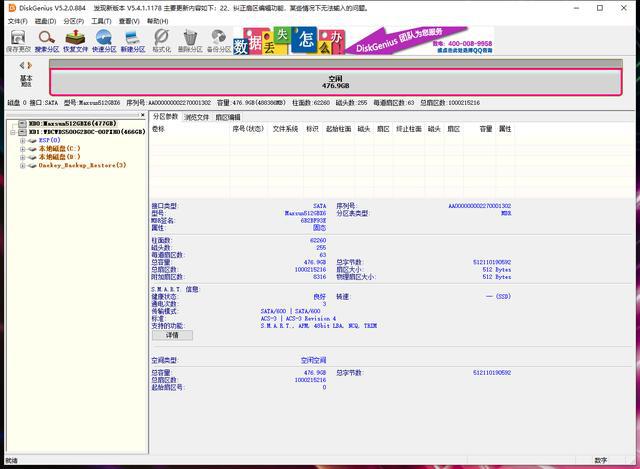640x469 pixels.
Task: Click the 终止柱面 column header
Action: 409,129
